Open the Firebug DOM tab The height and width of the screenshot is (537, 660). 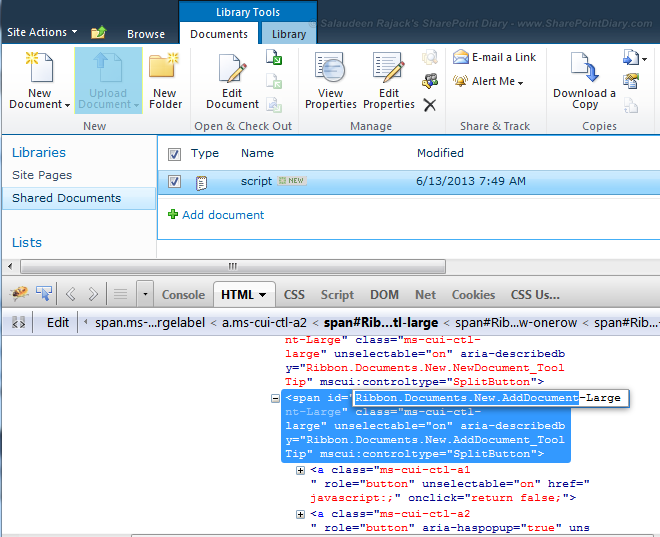click(384, 295)
